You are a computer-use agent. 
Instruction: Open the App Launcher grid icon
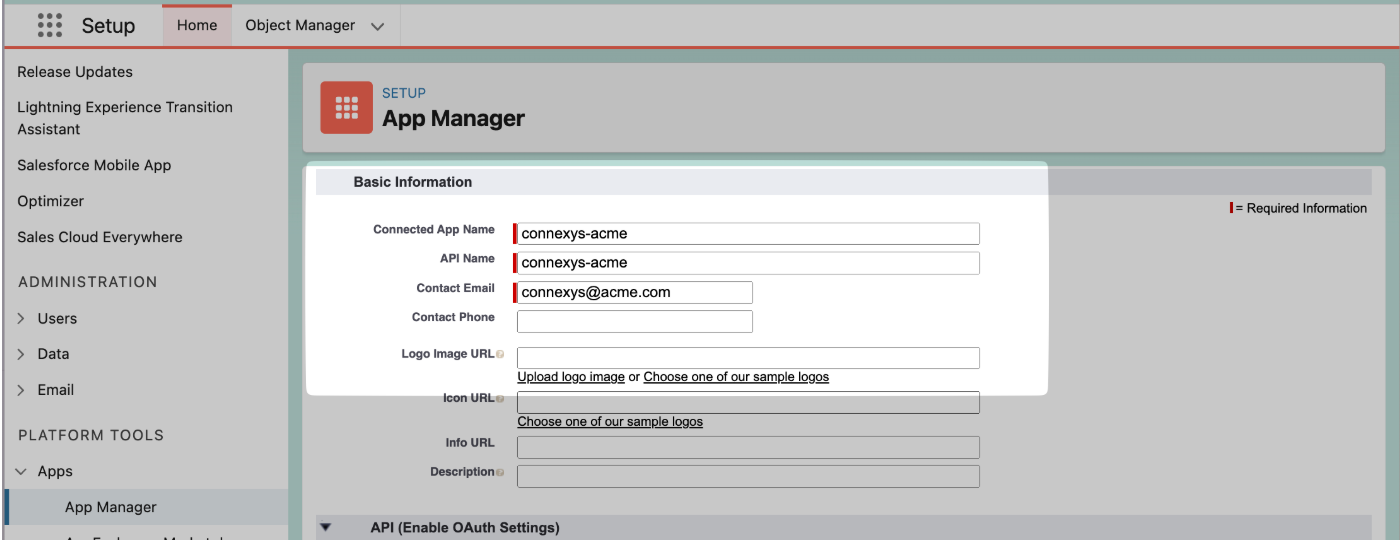point(50,25)
